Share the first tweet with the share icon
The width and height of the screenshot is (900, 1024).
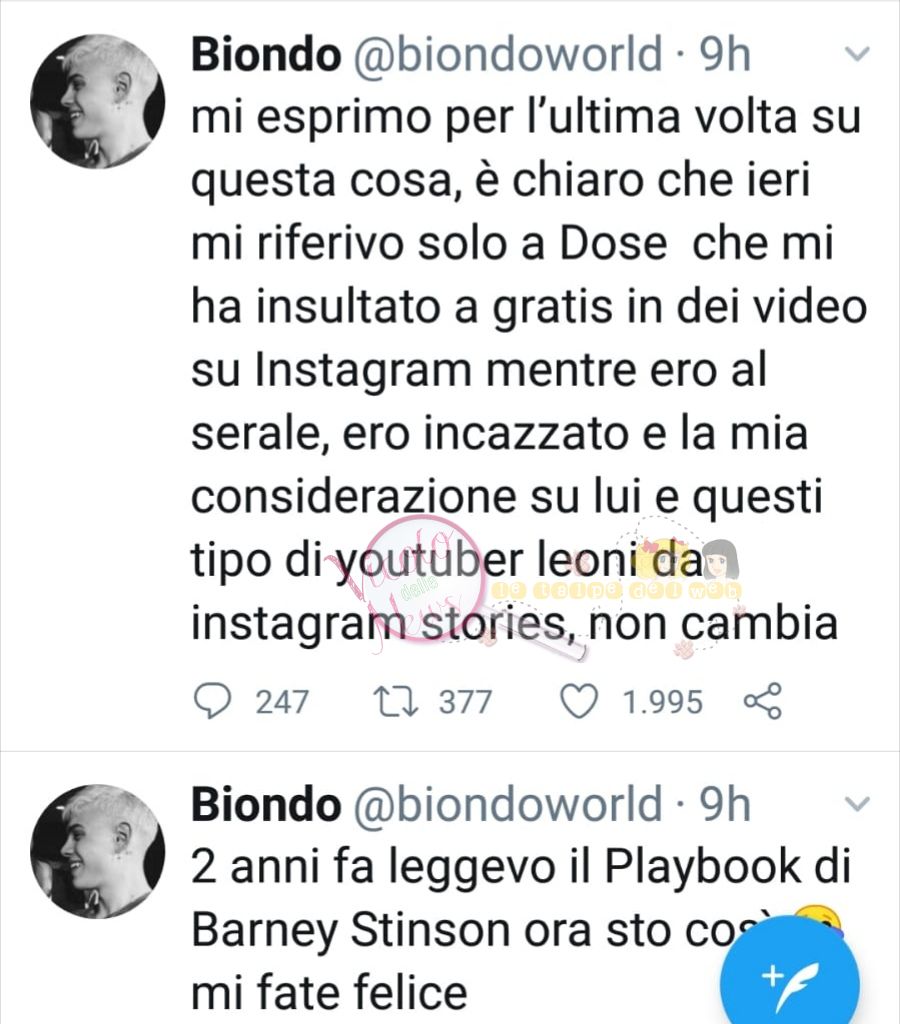pyautogui.click(x=763, y=701)
